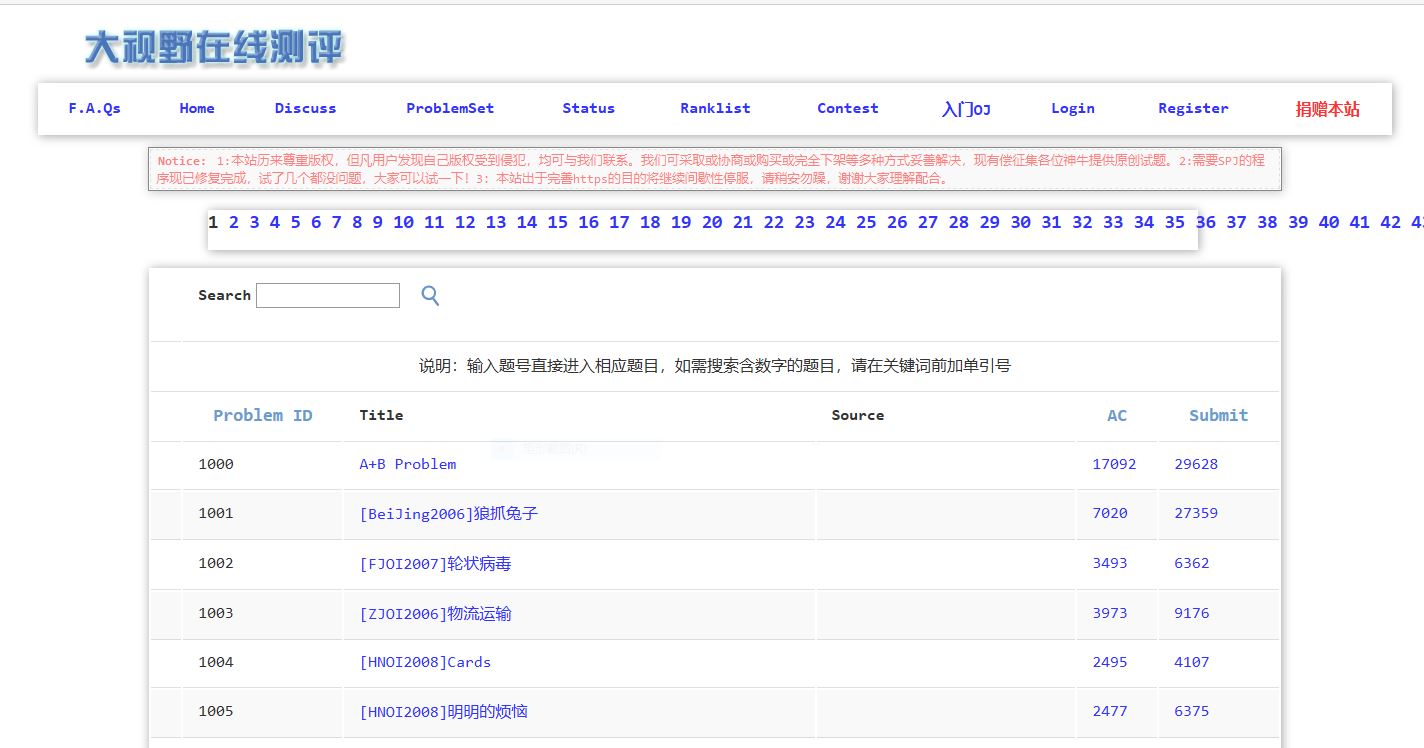View the Status page
The width and height of the screenshot is (1424, 748).
tap(588, 108)
